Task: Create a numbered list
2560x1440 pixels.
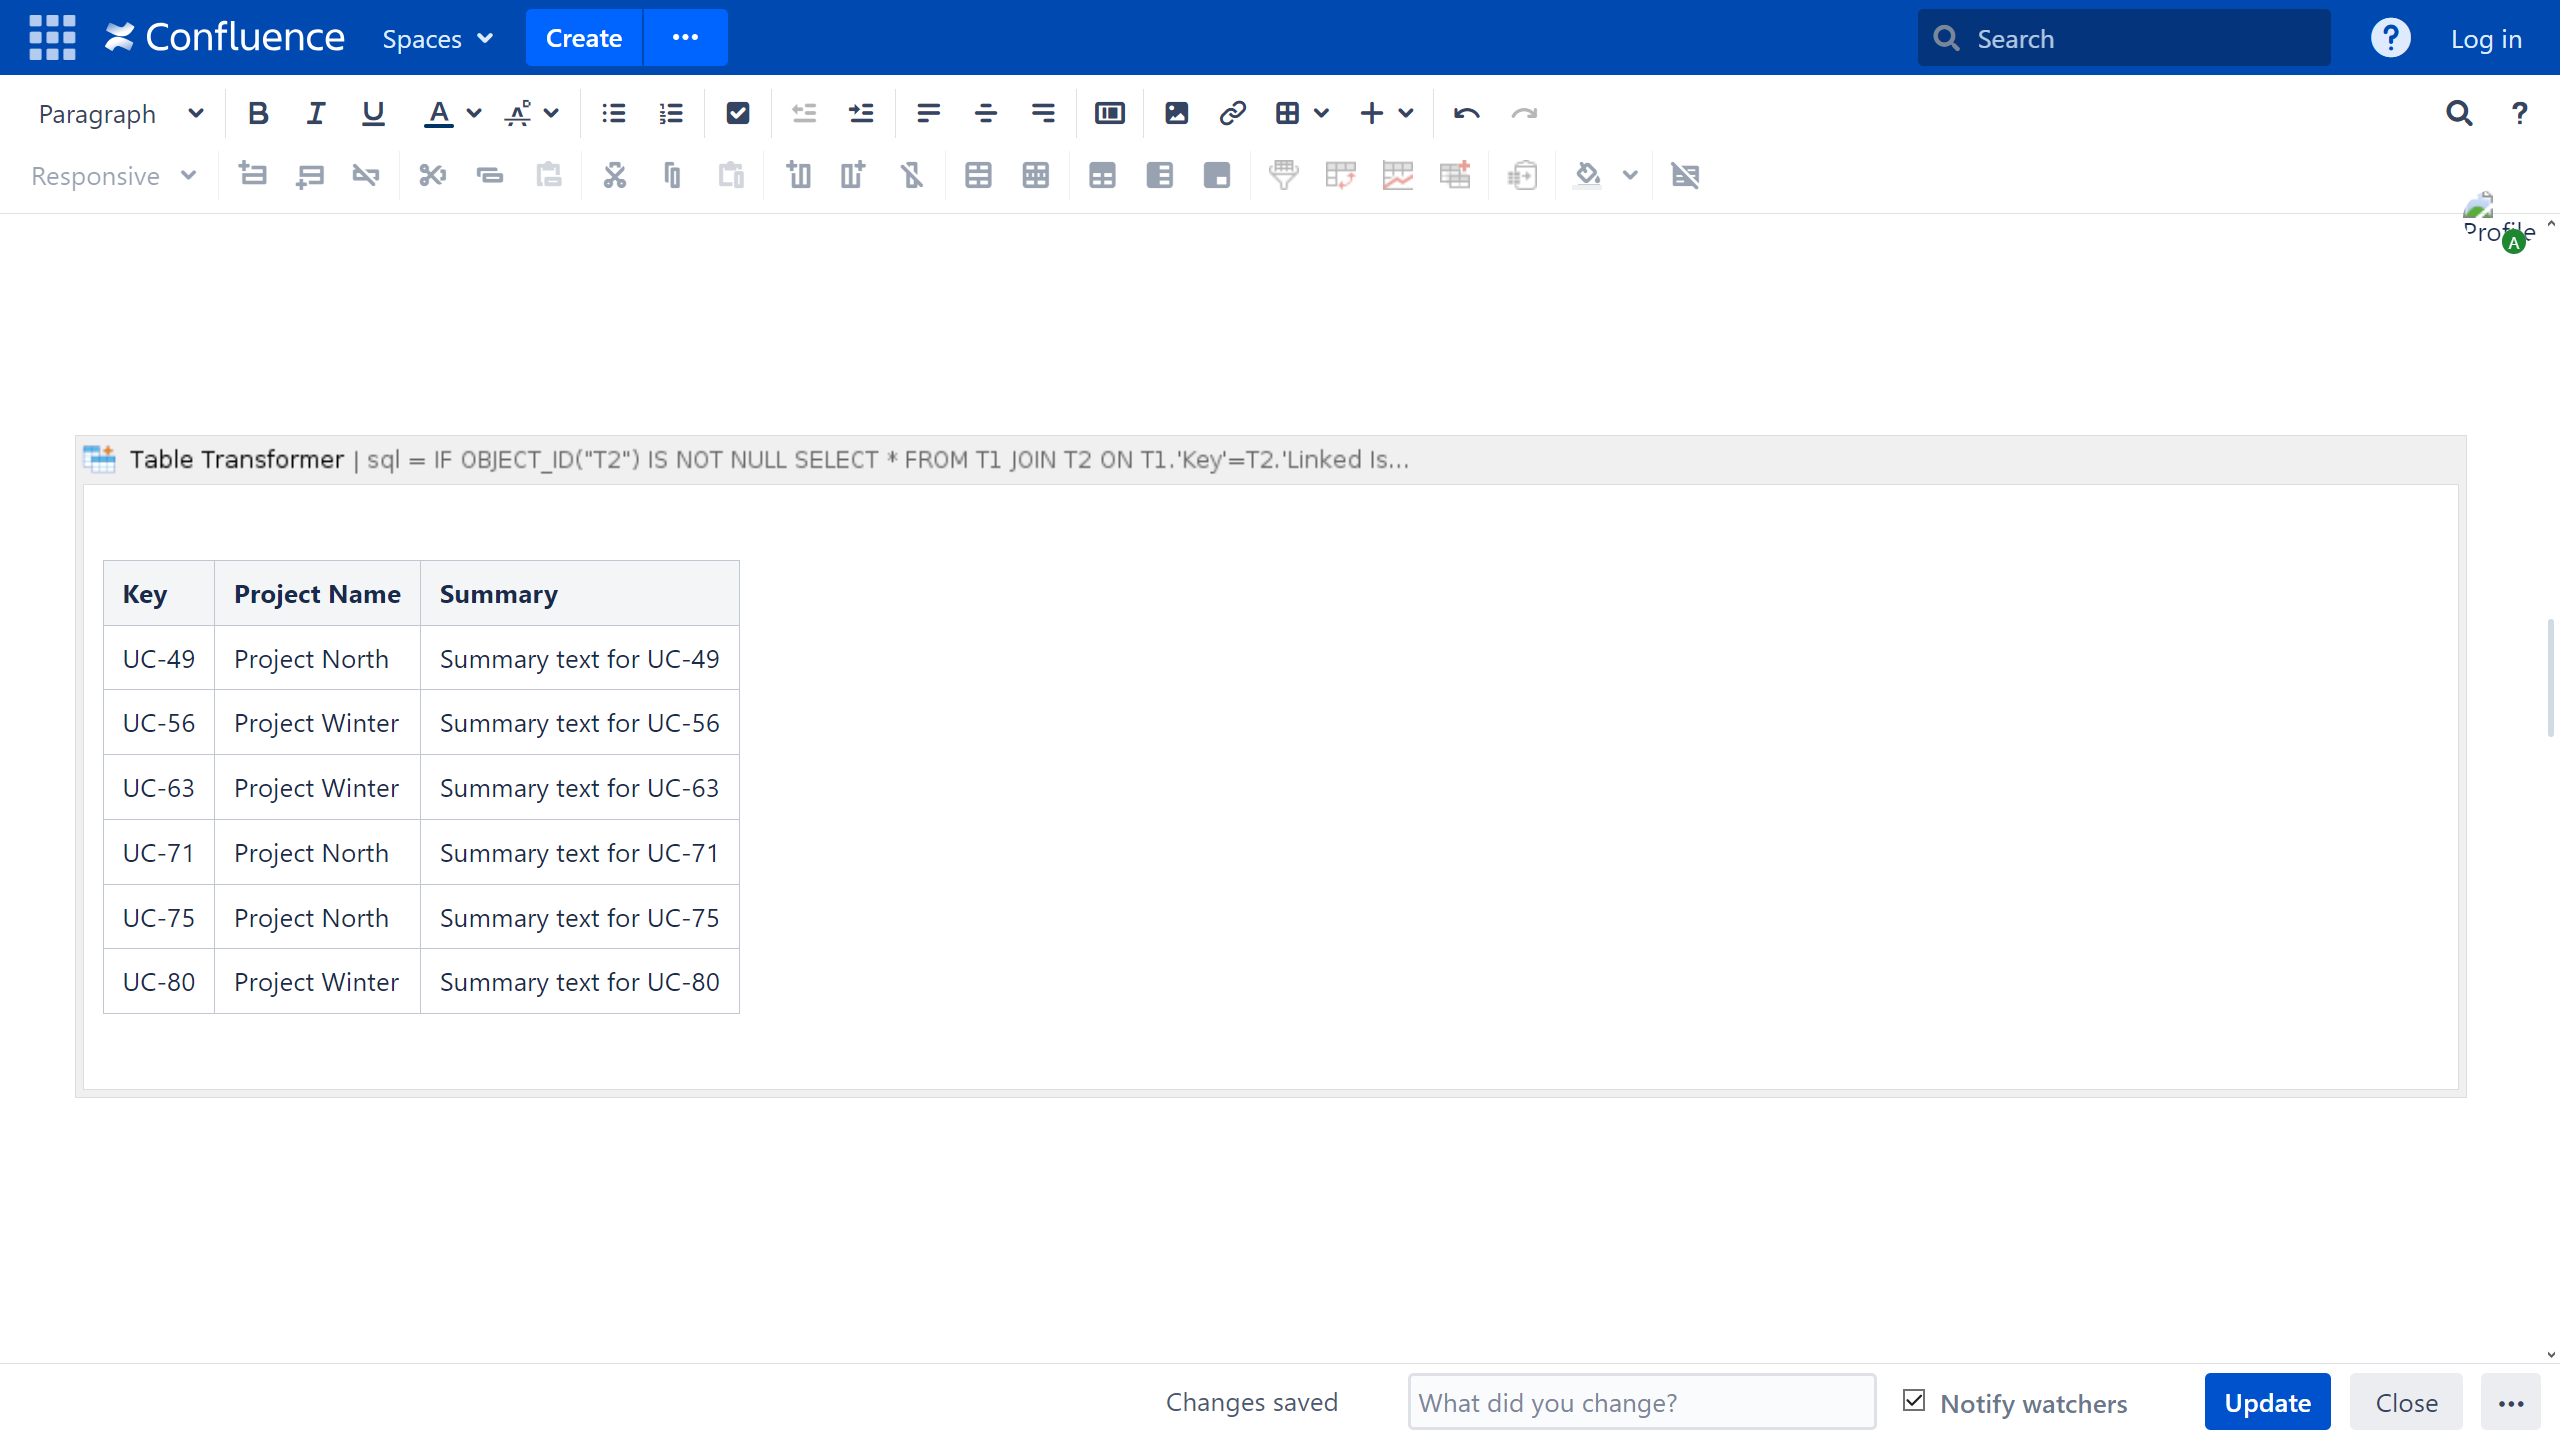Action: (x=670, y=113)
